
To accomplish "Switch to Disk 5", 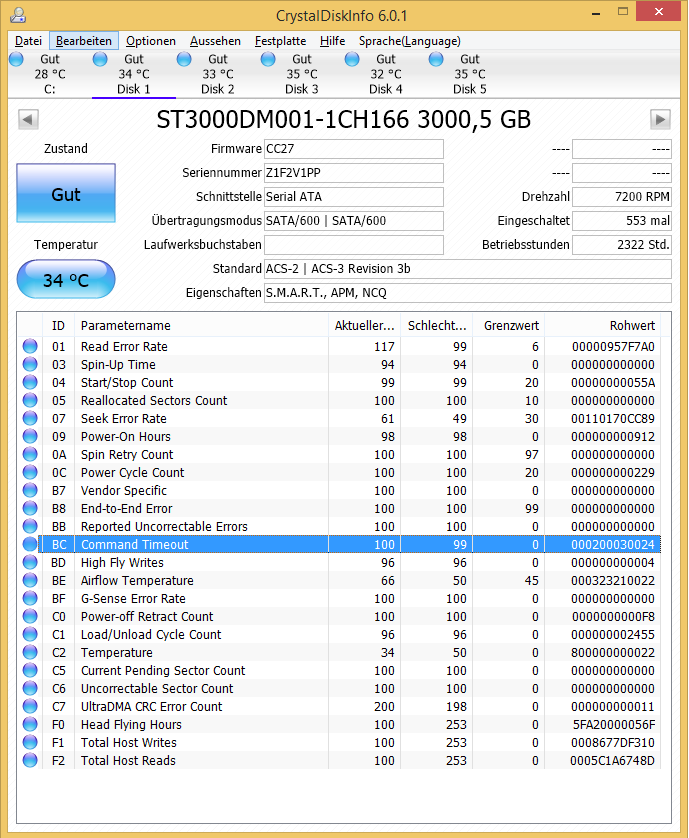I will tap(469, 74).
